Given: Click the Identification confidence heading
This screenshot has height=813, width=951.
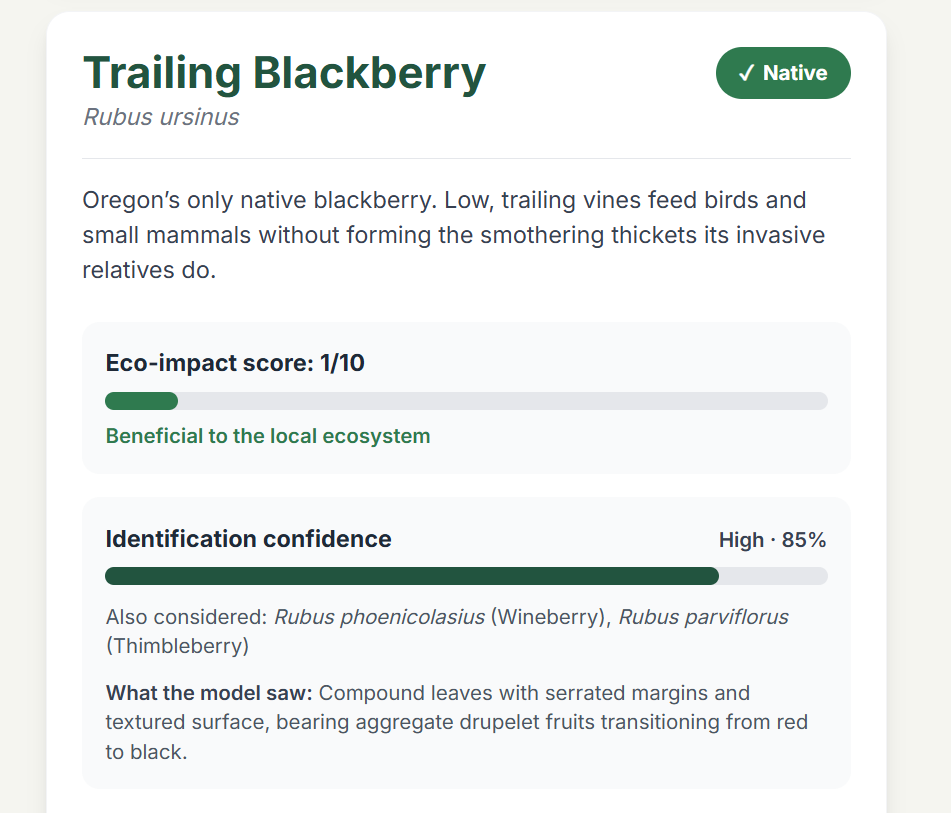Looking at the screenshot, I should [x=249, y=539].
